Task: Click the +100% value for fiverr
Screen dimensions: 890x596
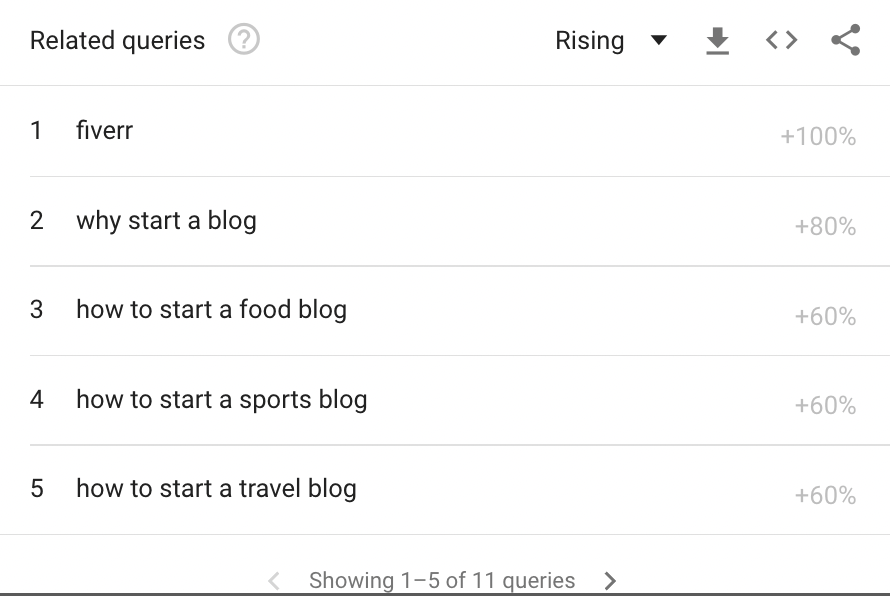Action: 818,137
